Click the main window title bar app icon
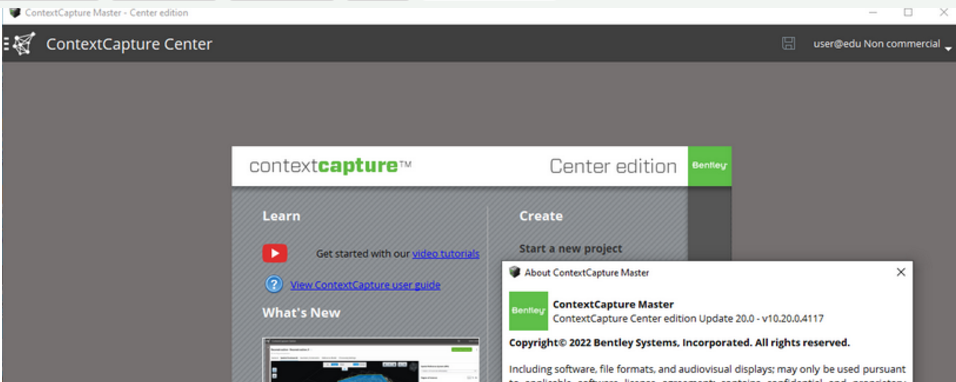956x382 pixels. (15, 12)
